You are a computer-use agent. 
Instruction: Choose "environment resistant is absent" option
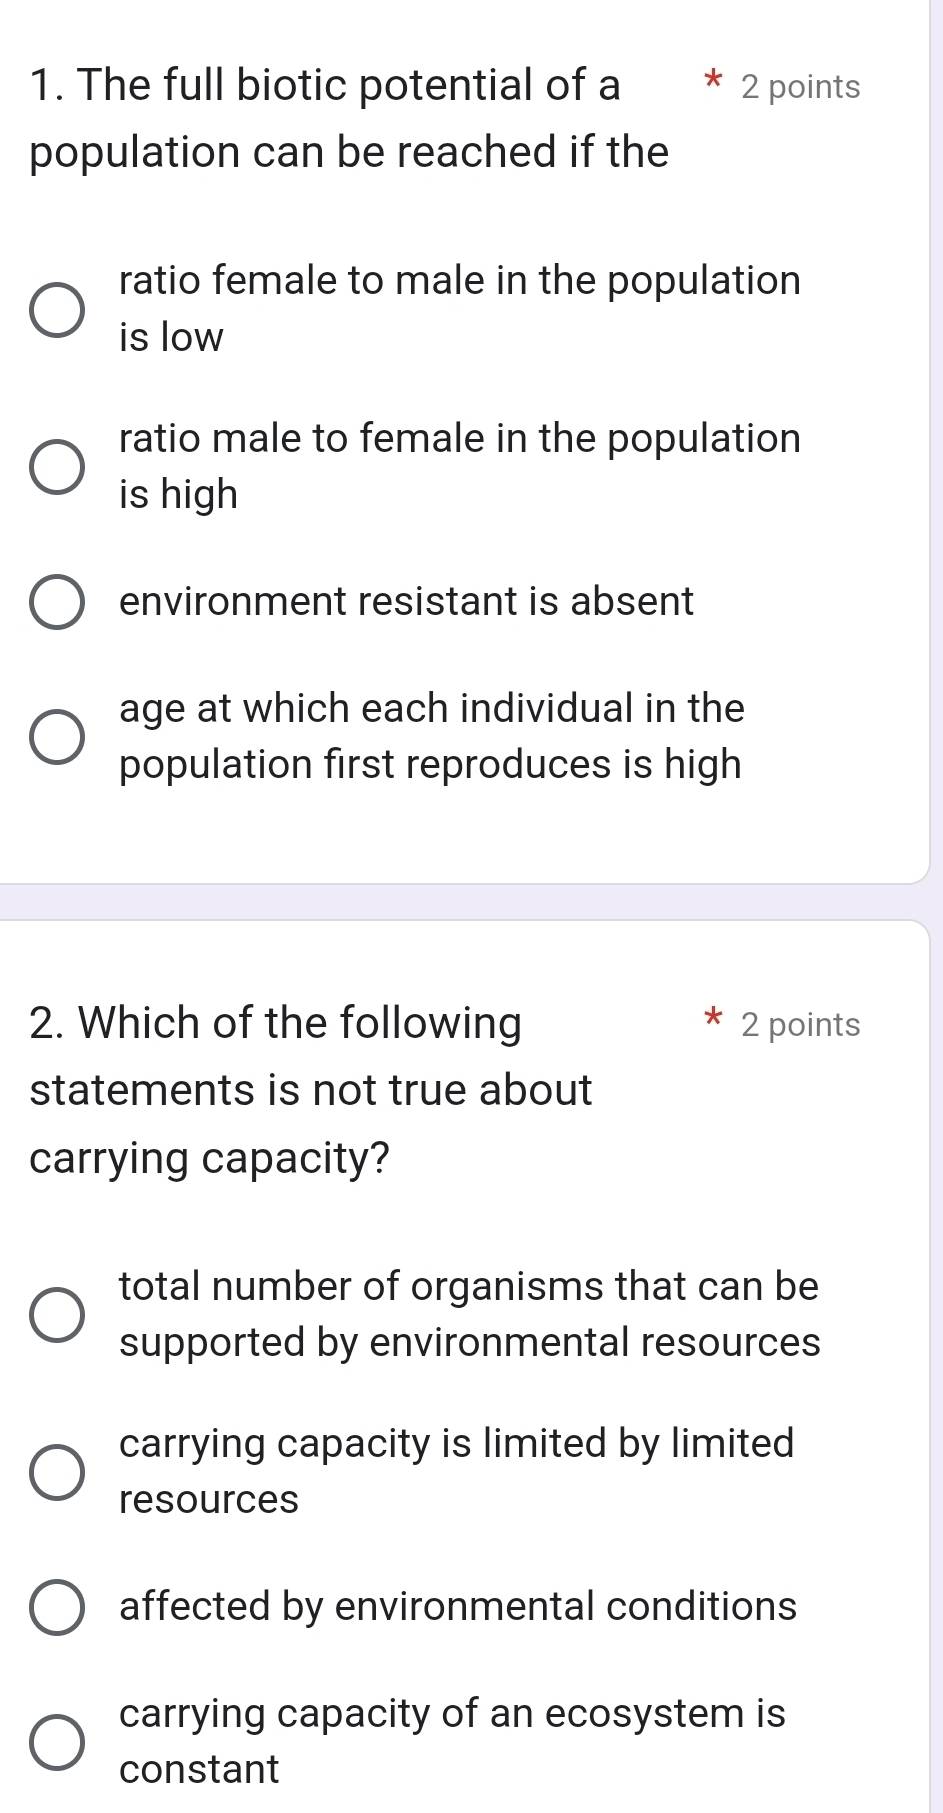(405, 601)
